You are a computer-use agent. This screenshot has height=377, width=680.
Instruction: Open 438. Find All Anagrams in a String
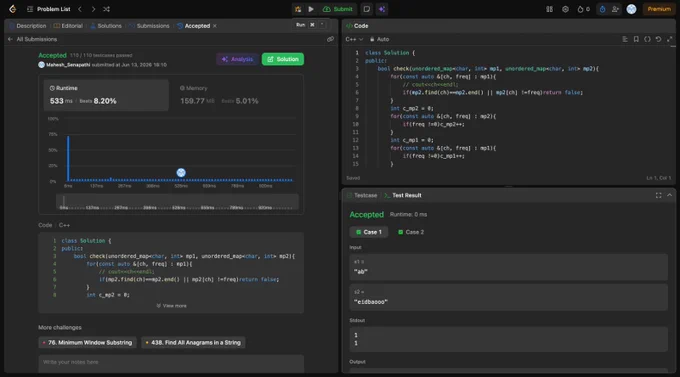tap(193, 342)
